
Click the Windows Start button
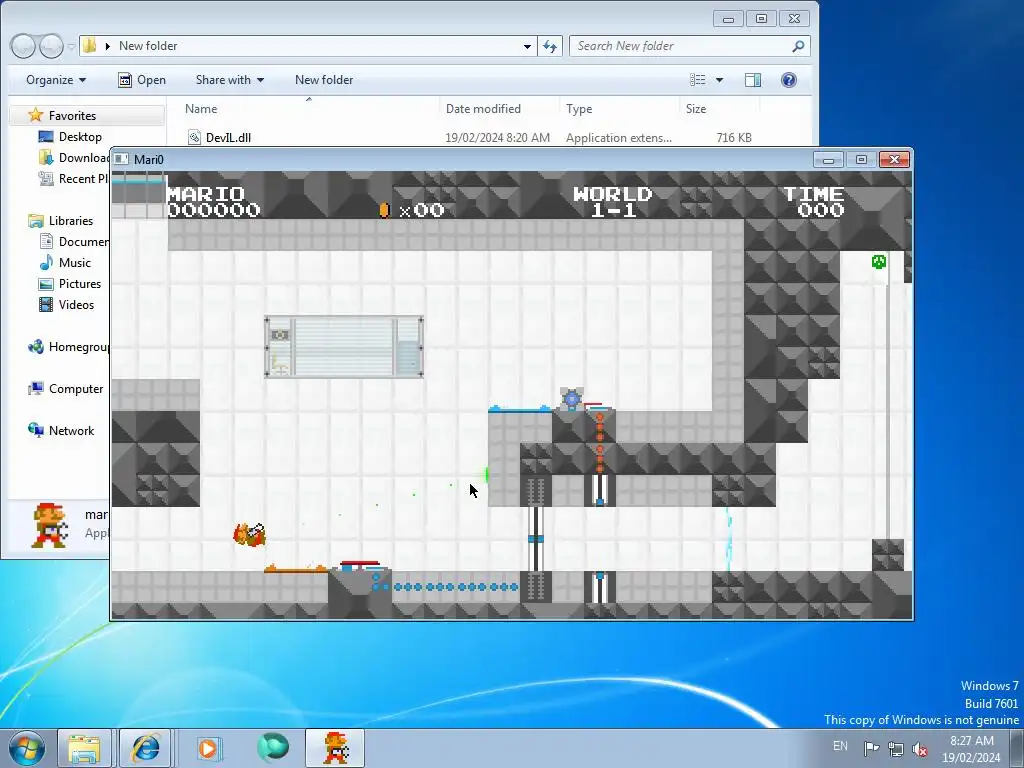tap(27, 748)
